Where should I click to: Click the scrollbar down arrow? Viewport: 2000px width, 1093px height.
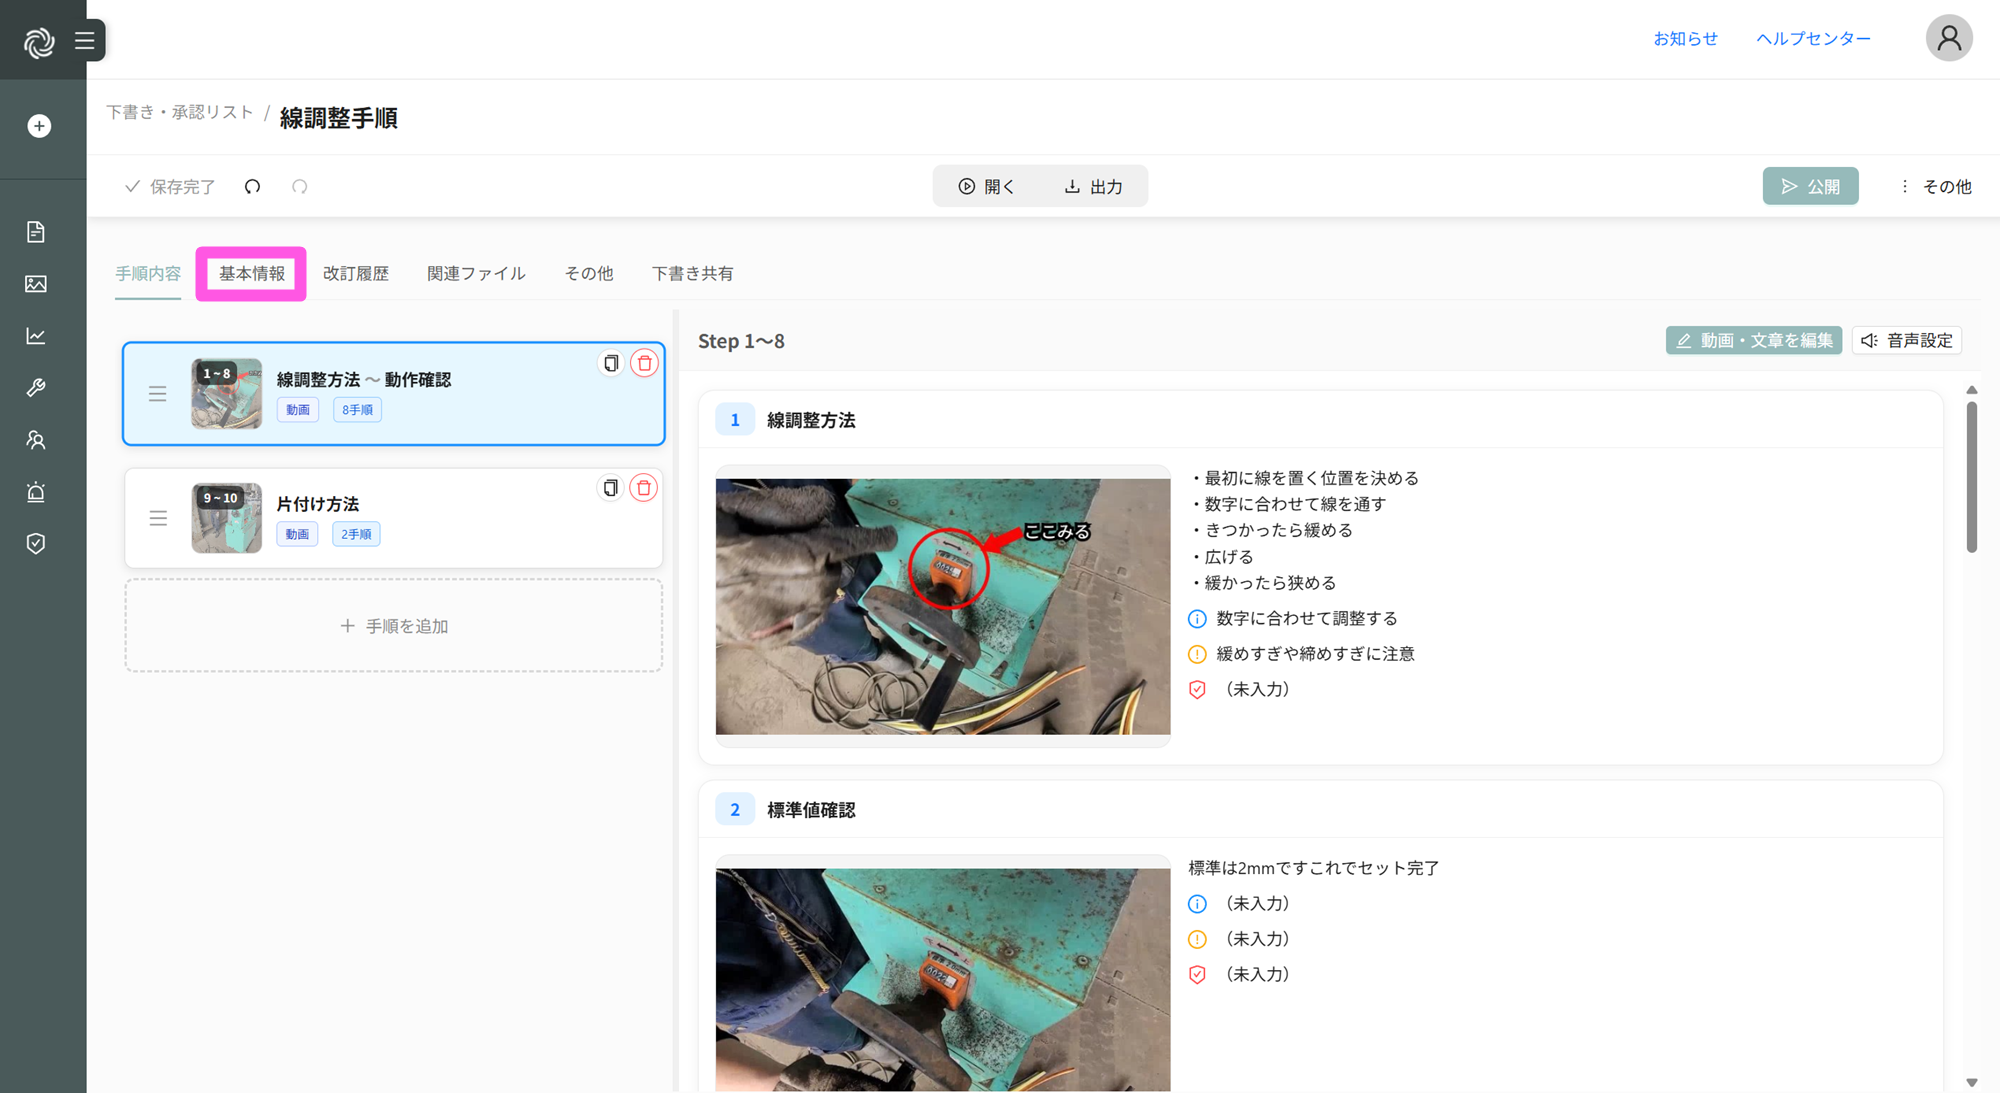click(x=1972, y=1083)
